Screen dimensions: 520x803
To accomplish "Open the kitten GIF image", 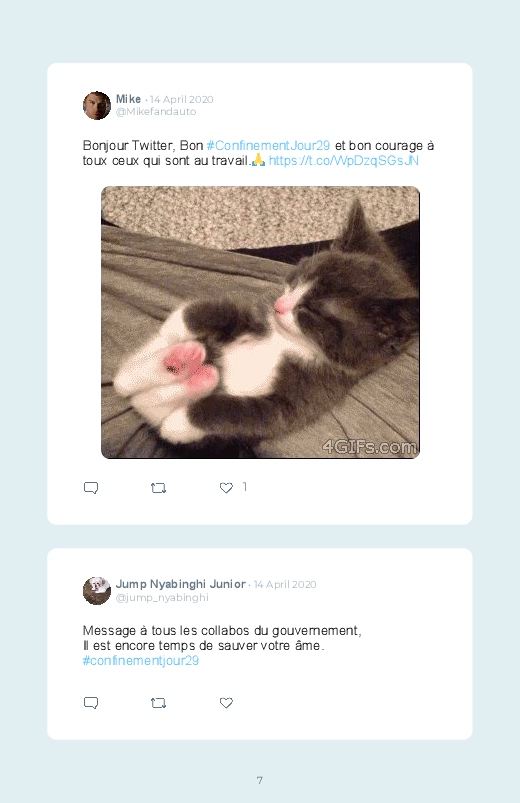I will point(260,322).
